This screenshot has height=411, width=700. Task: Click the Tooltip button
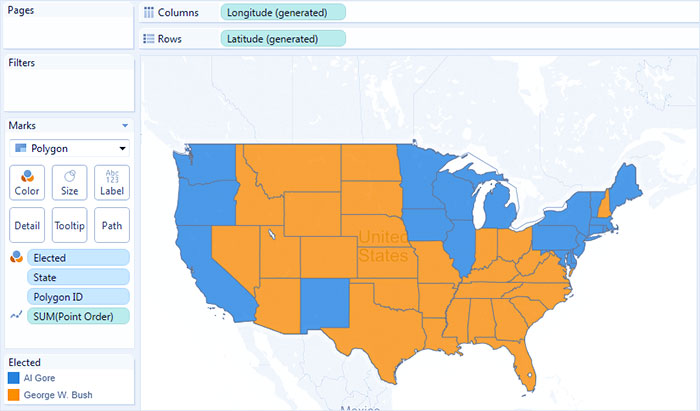click(69, 225)
